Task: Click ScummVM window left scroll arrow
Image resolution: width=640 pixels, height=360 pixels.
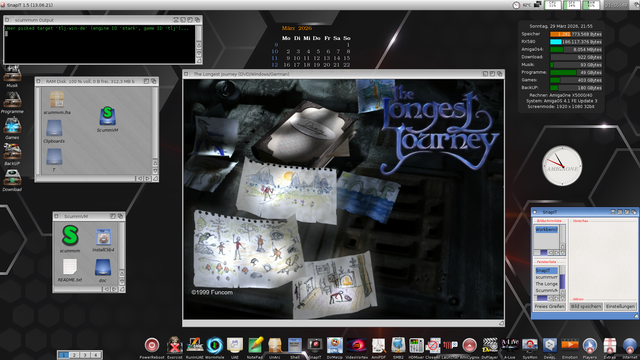Action: [x=106, y=289]
